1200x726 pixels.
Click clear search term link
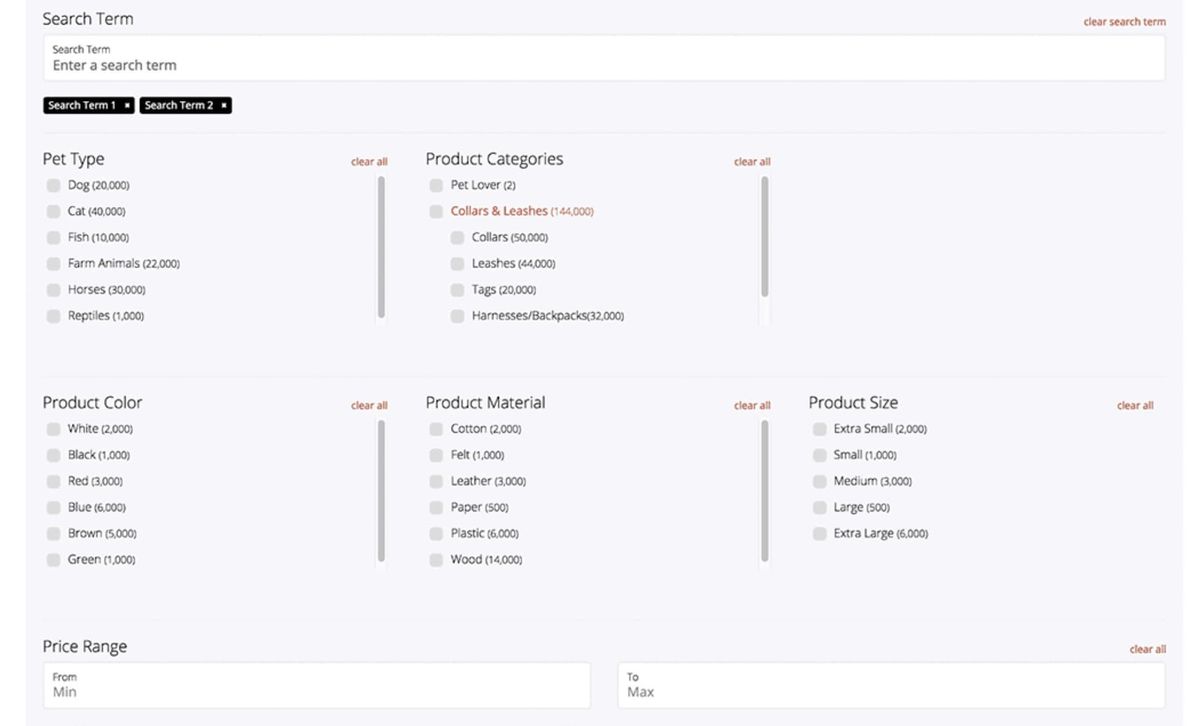click(1124, 22)
